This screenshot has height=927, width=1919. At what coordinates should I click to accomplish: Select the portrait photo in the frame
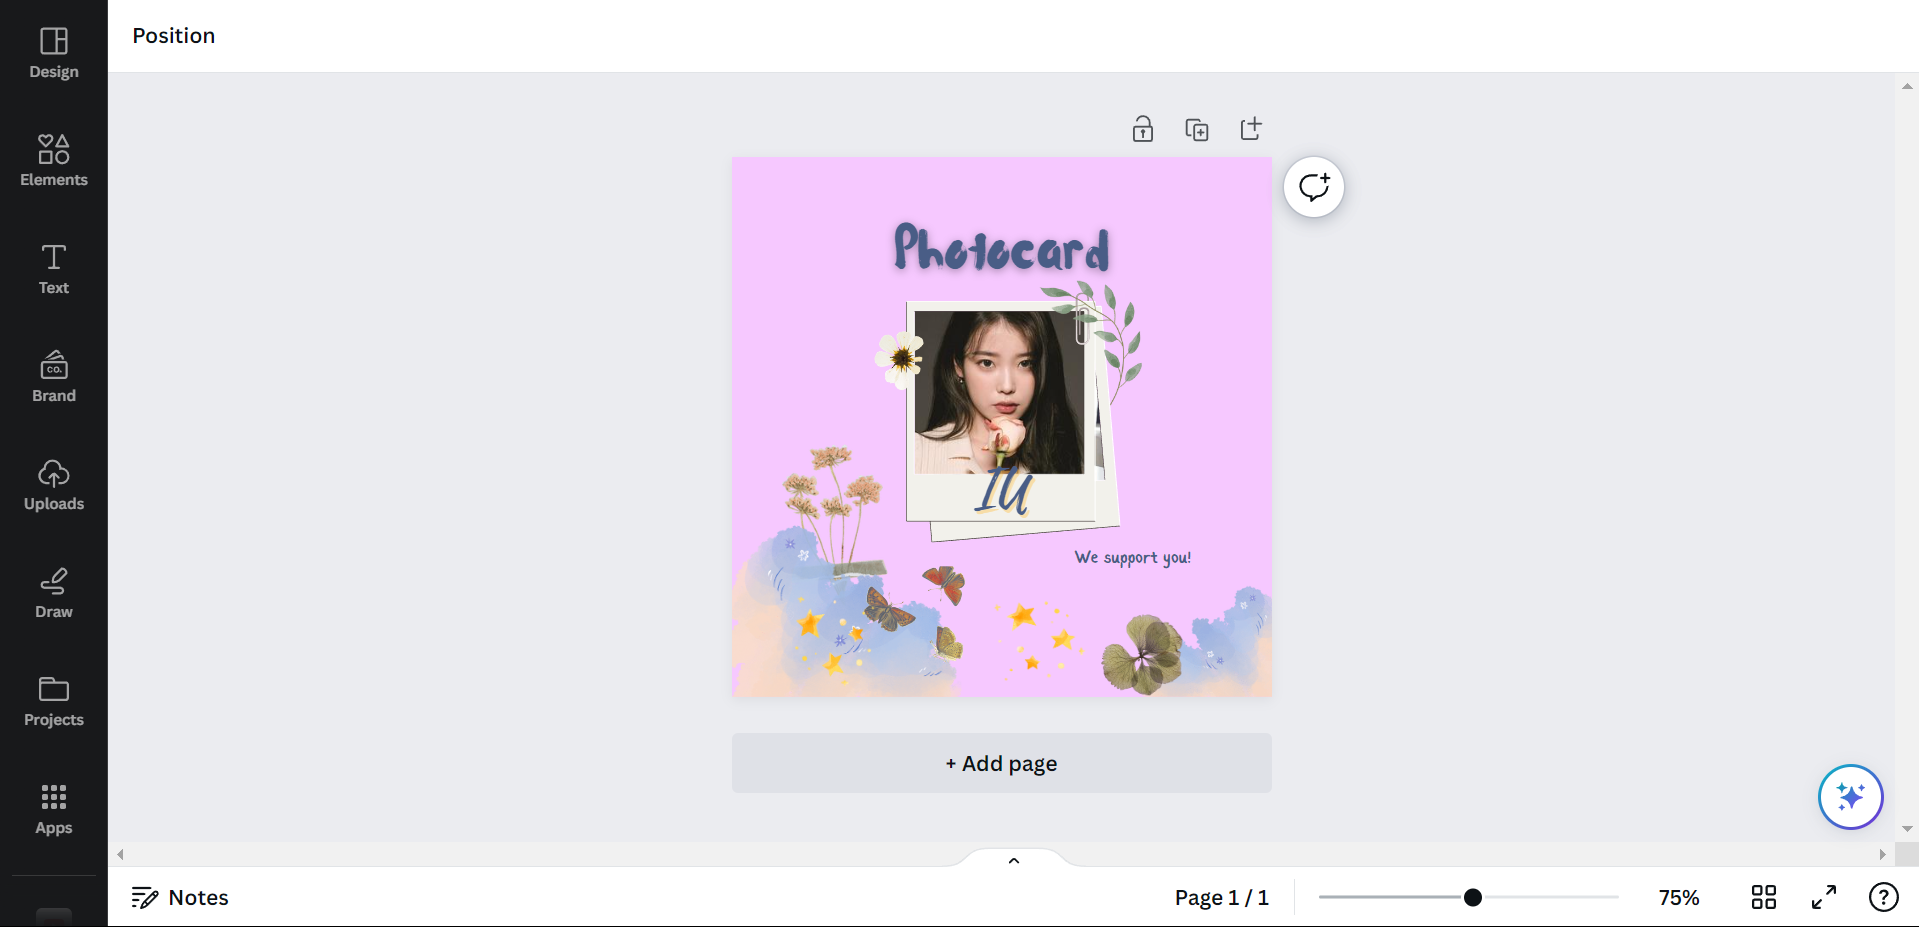(999, 391)
